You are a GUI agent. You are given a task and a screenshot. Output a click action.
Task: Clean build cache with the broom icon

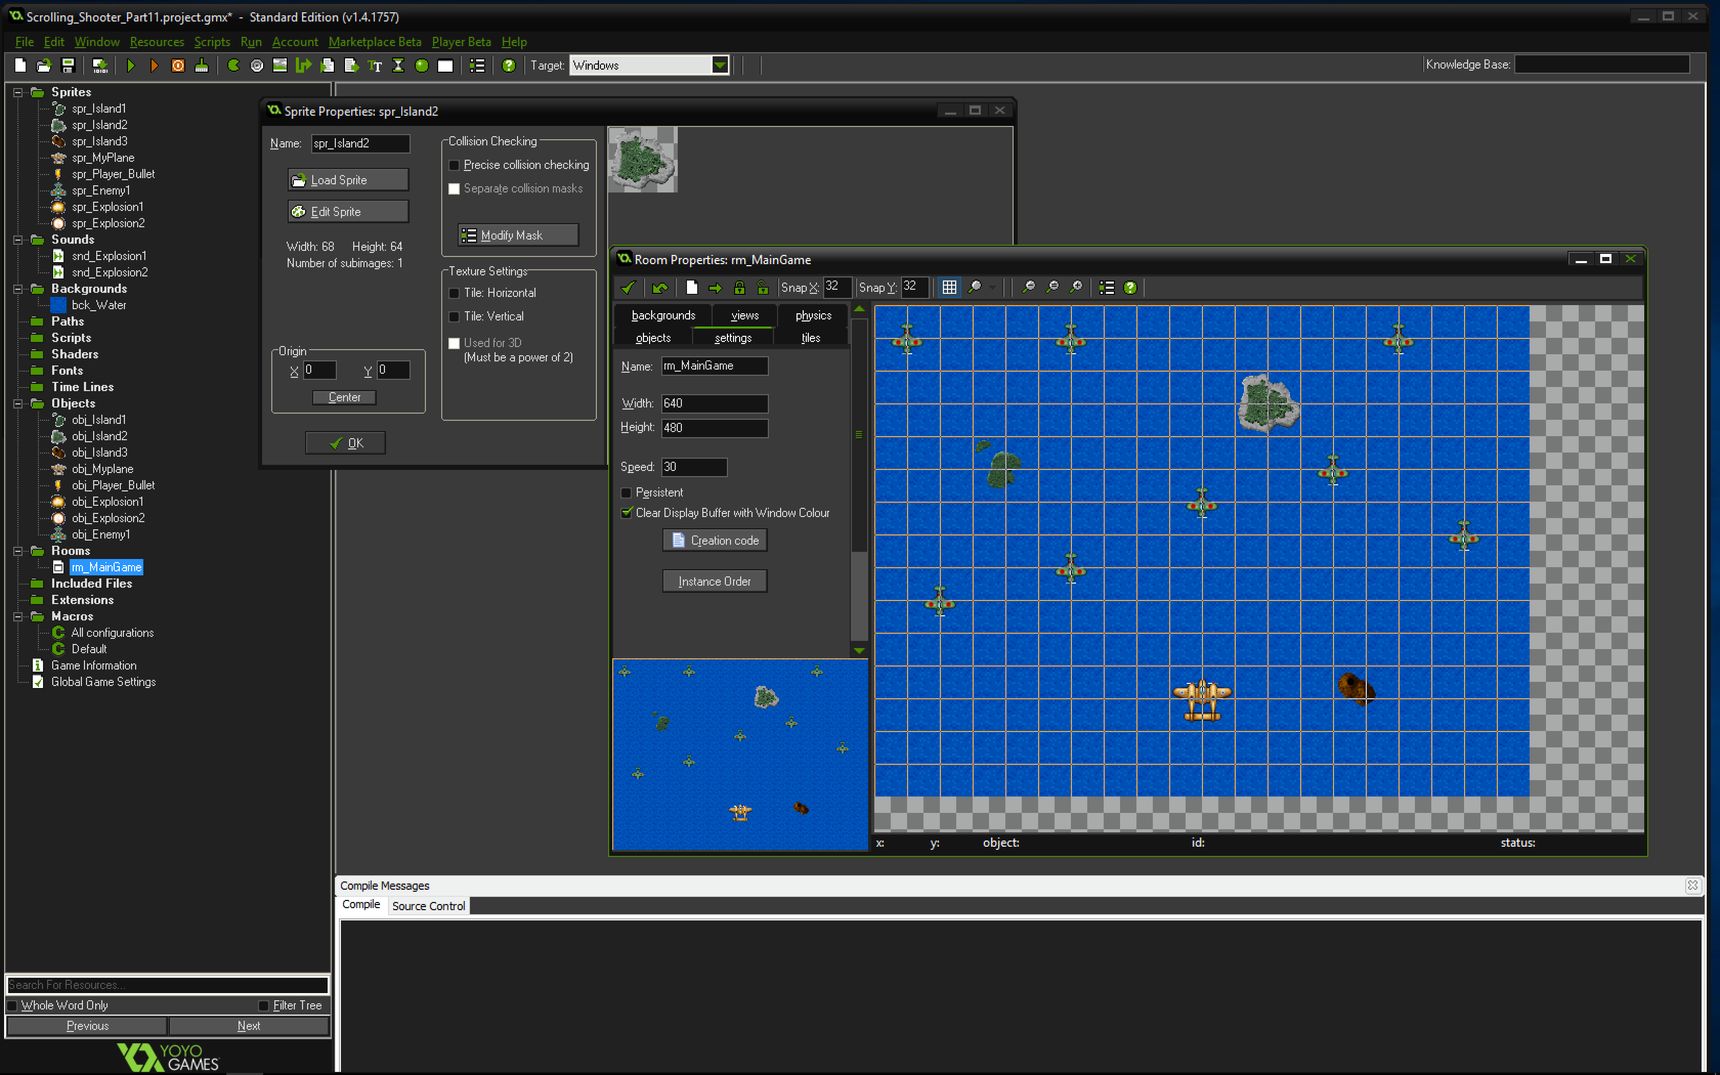coord(202,65)
